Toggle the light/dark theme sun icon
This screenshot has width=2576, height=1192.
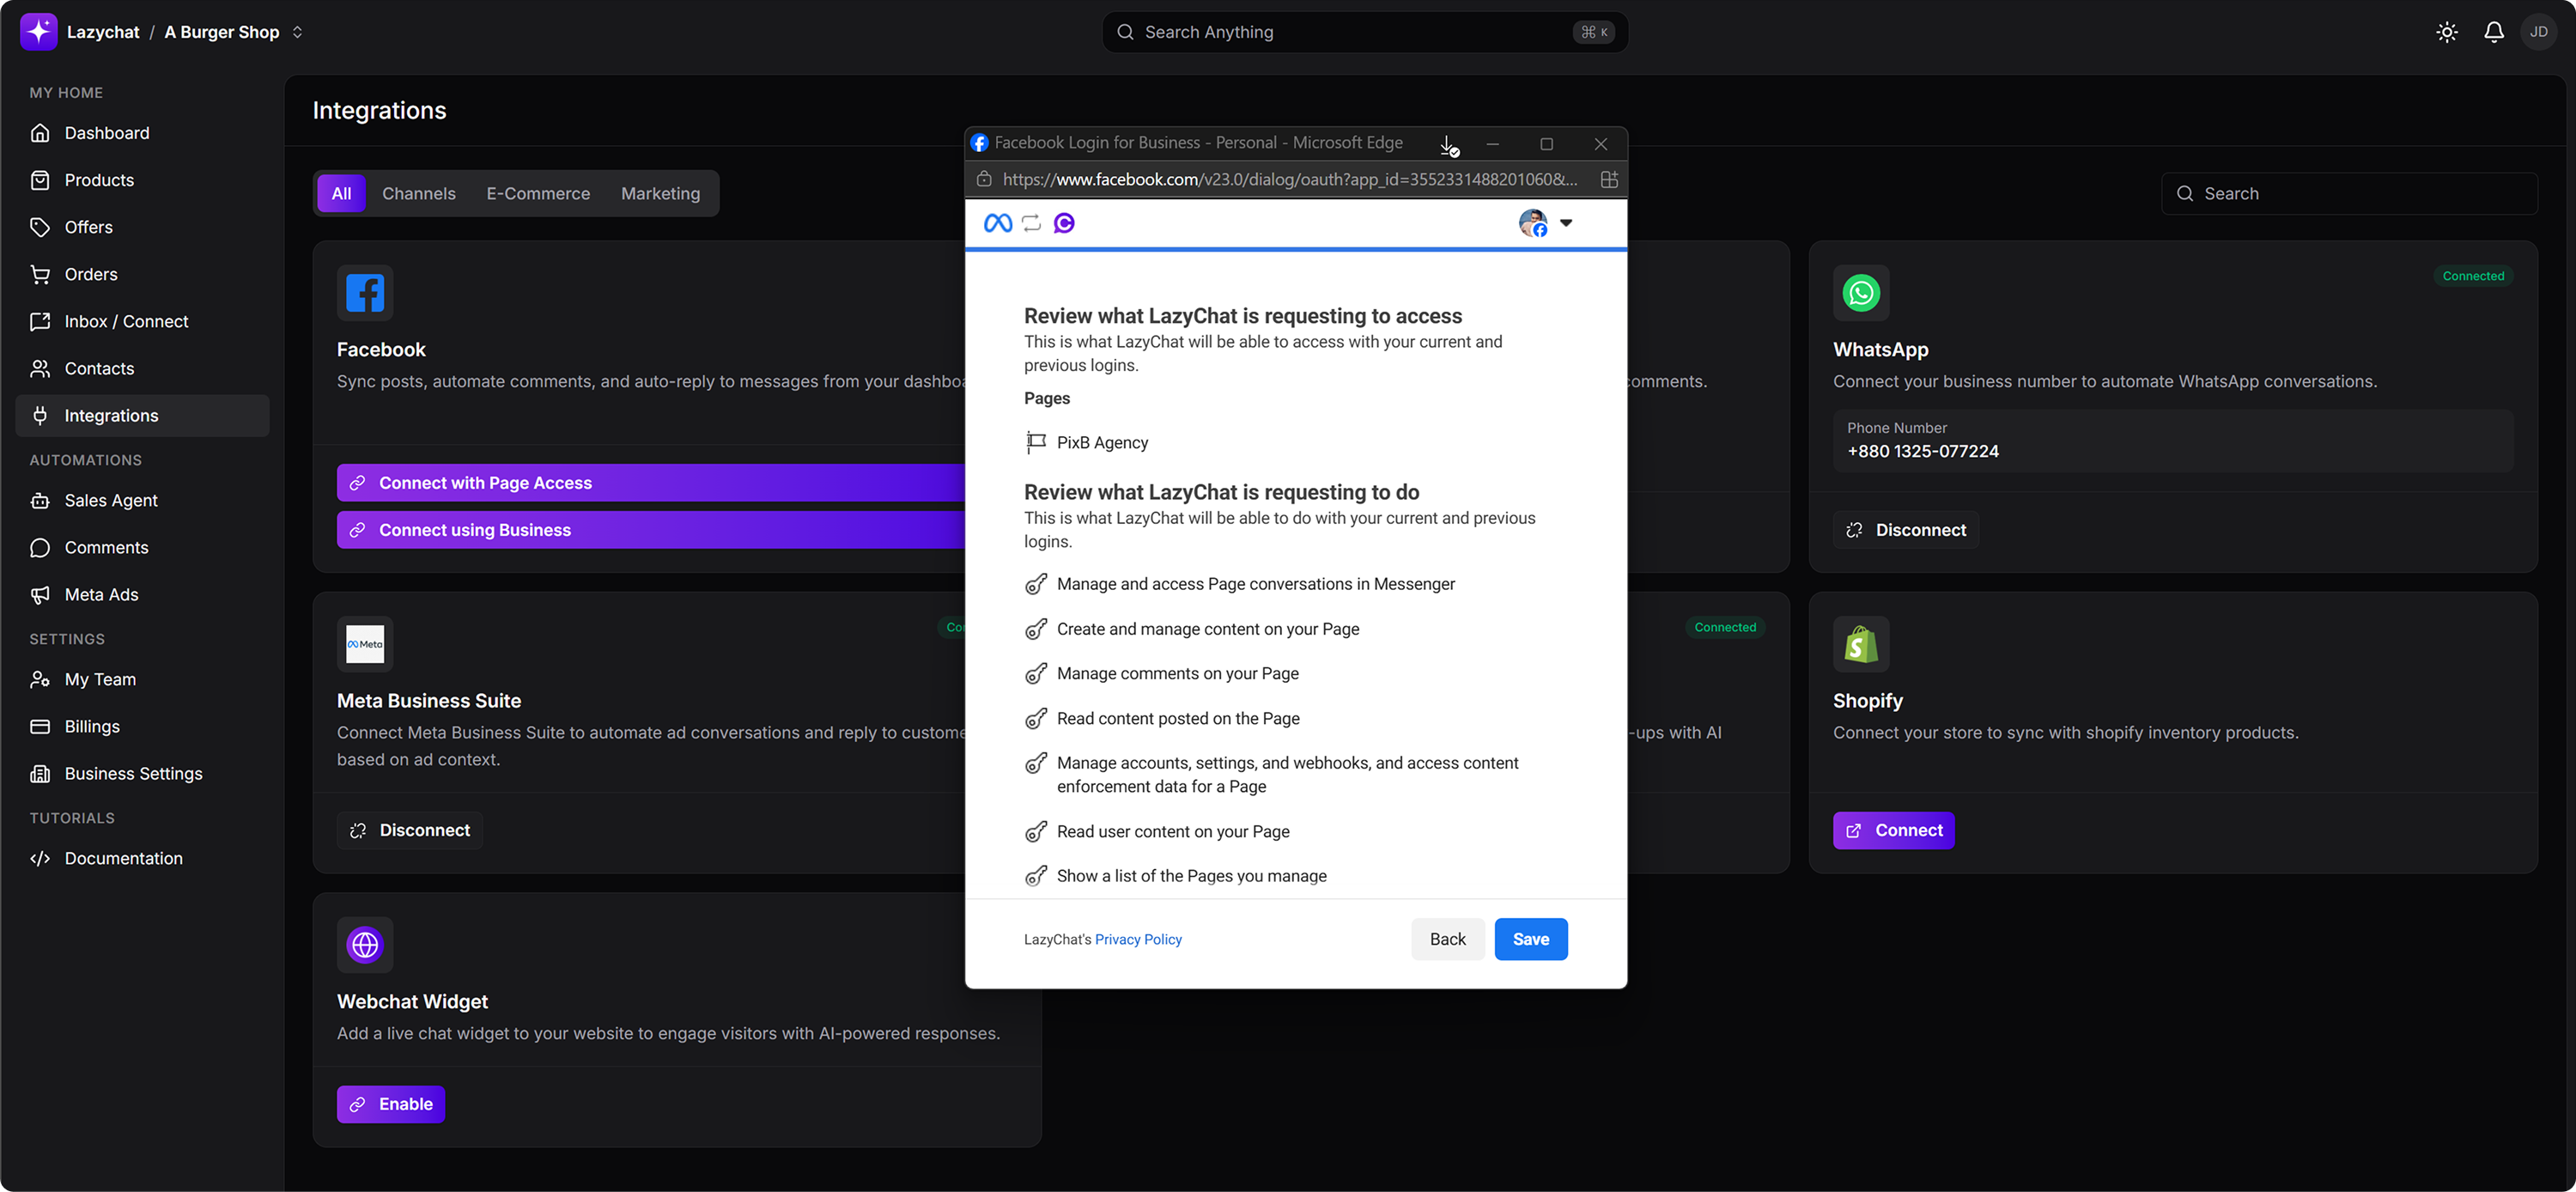2446,32
